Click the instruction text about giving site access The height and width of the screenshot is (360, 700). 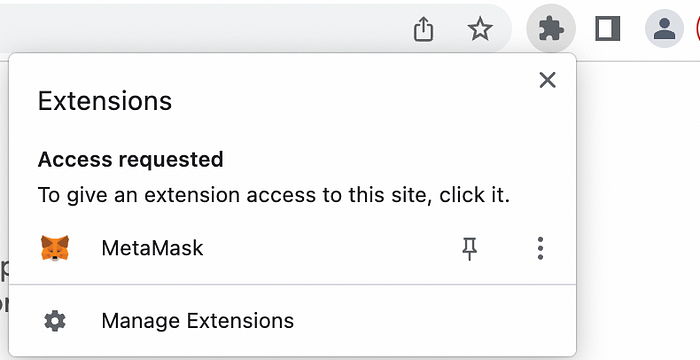274,195
